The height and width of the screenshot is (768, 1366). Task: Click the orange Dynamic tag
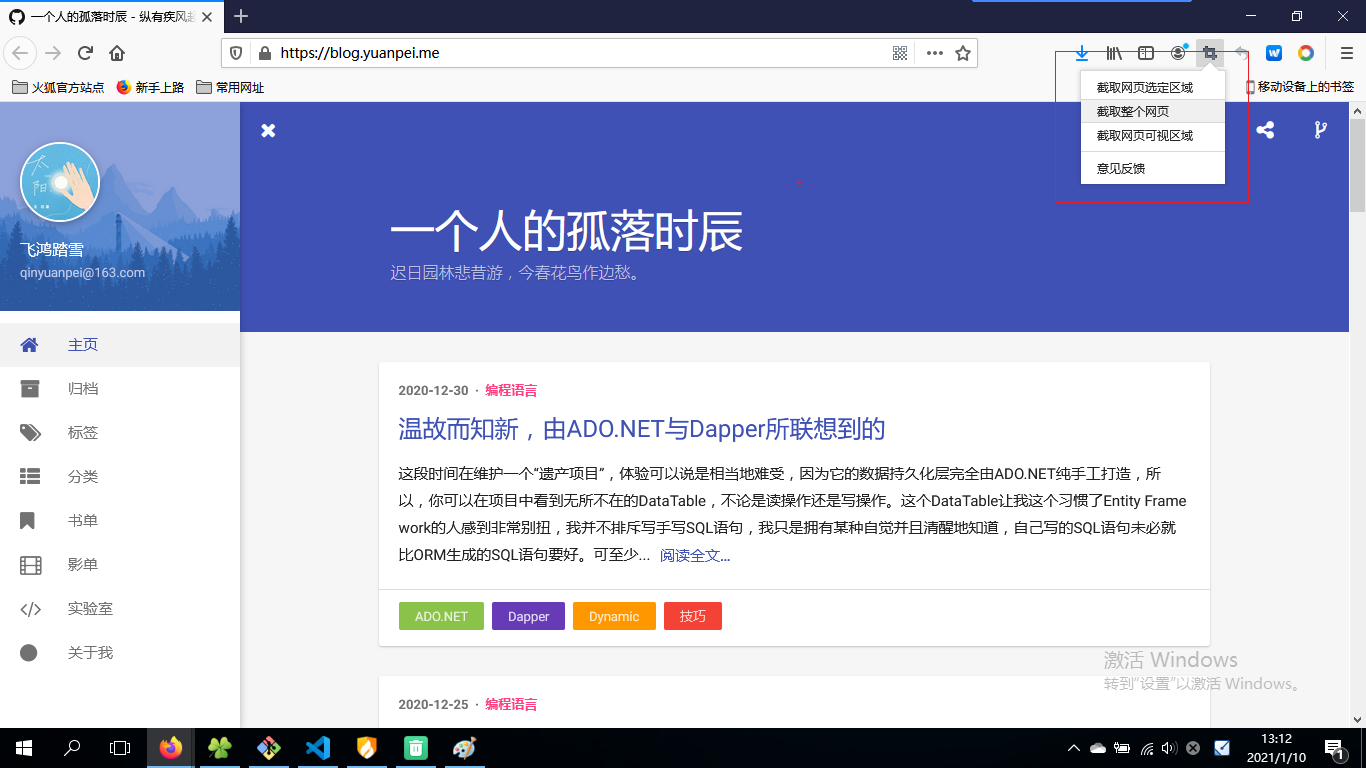coord(614,616)
